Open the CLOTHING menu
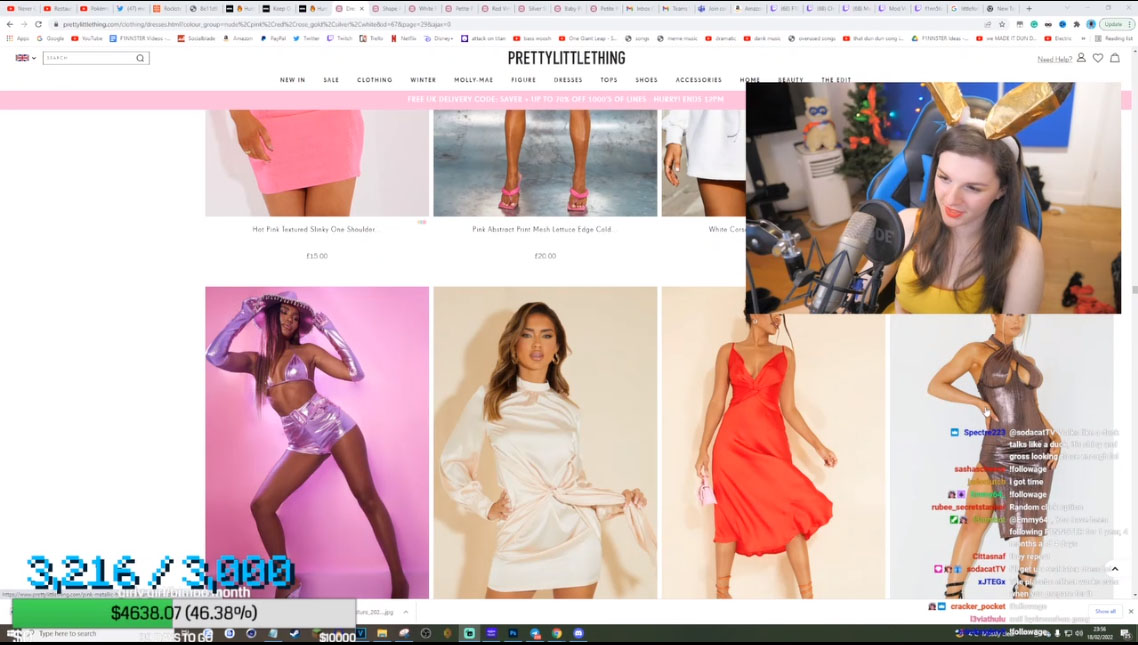This screenshot has height=645, width=1138. point(374,80)
